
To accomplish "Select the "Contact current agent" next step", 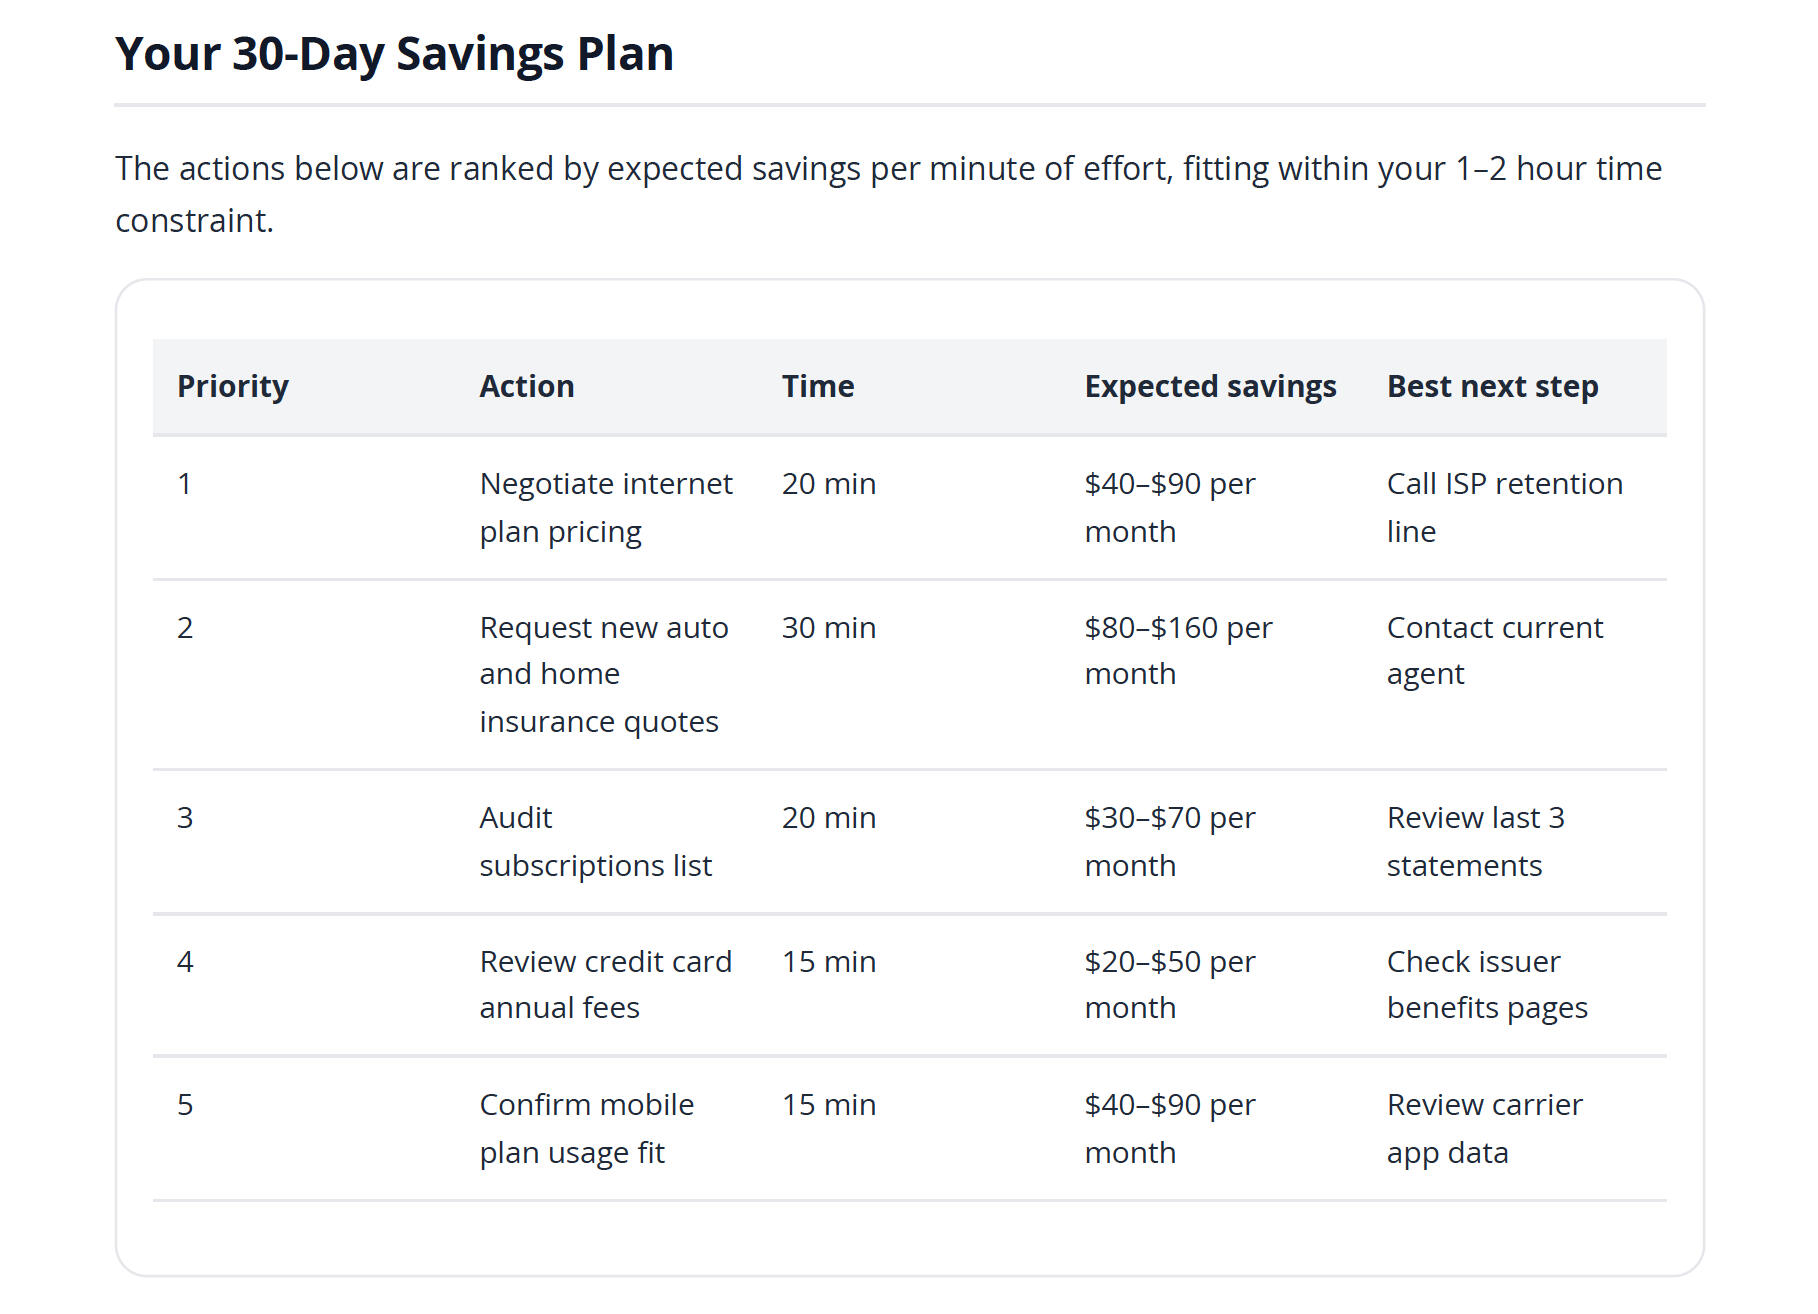I will tap(1494, 650).
